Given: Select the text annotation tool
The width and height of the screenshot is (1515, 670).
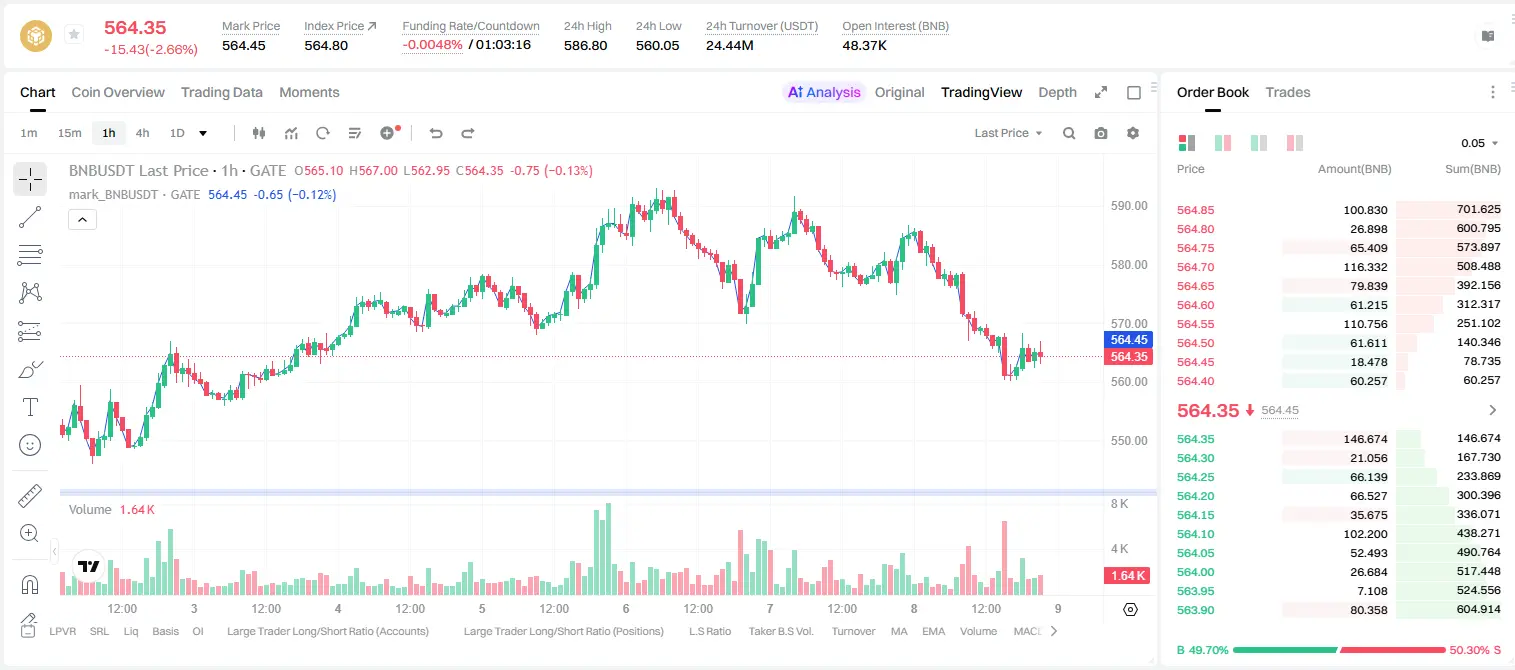Looking at the screenshot, I should coord(30,407).
